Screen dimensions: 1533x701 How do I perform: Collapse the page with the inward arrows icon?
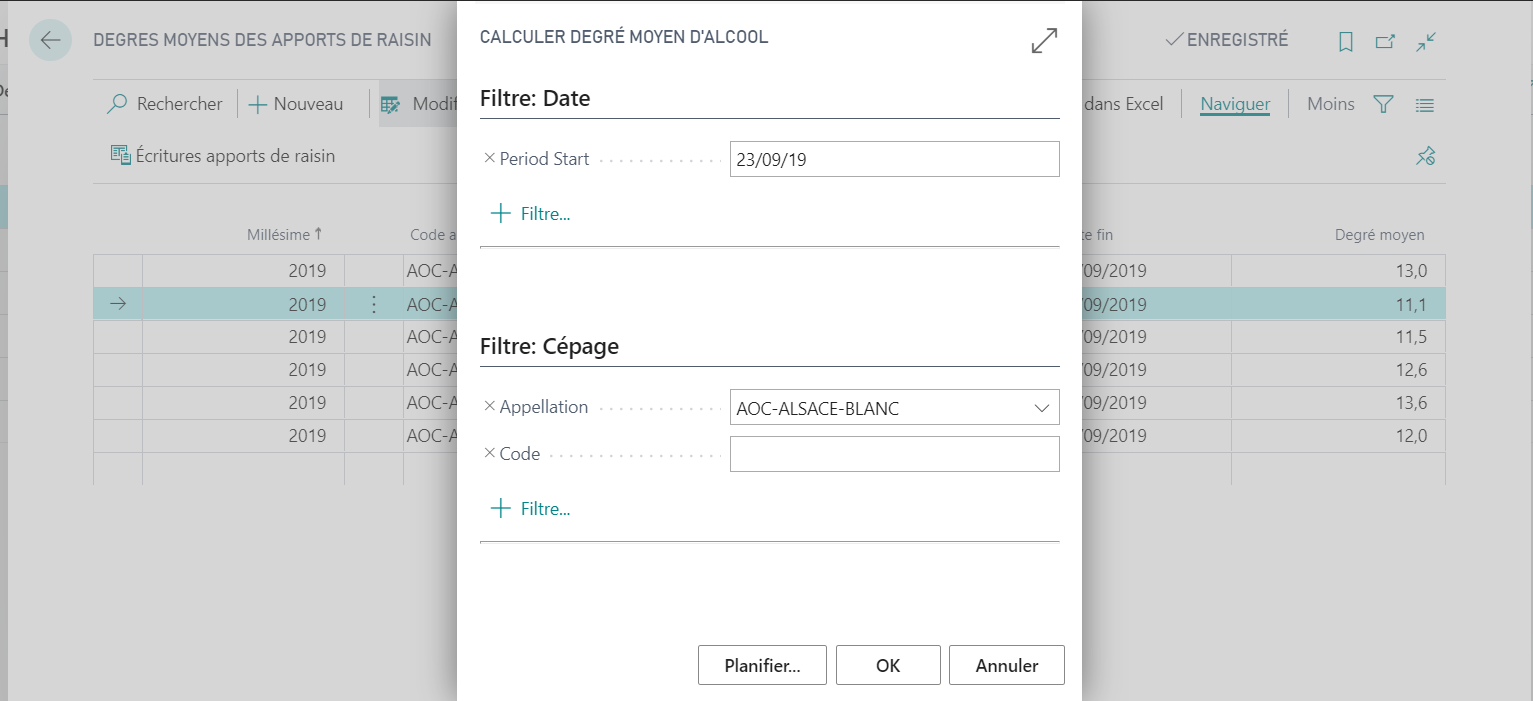(1426, 41)
